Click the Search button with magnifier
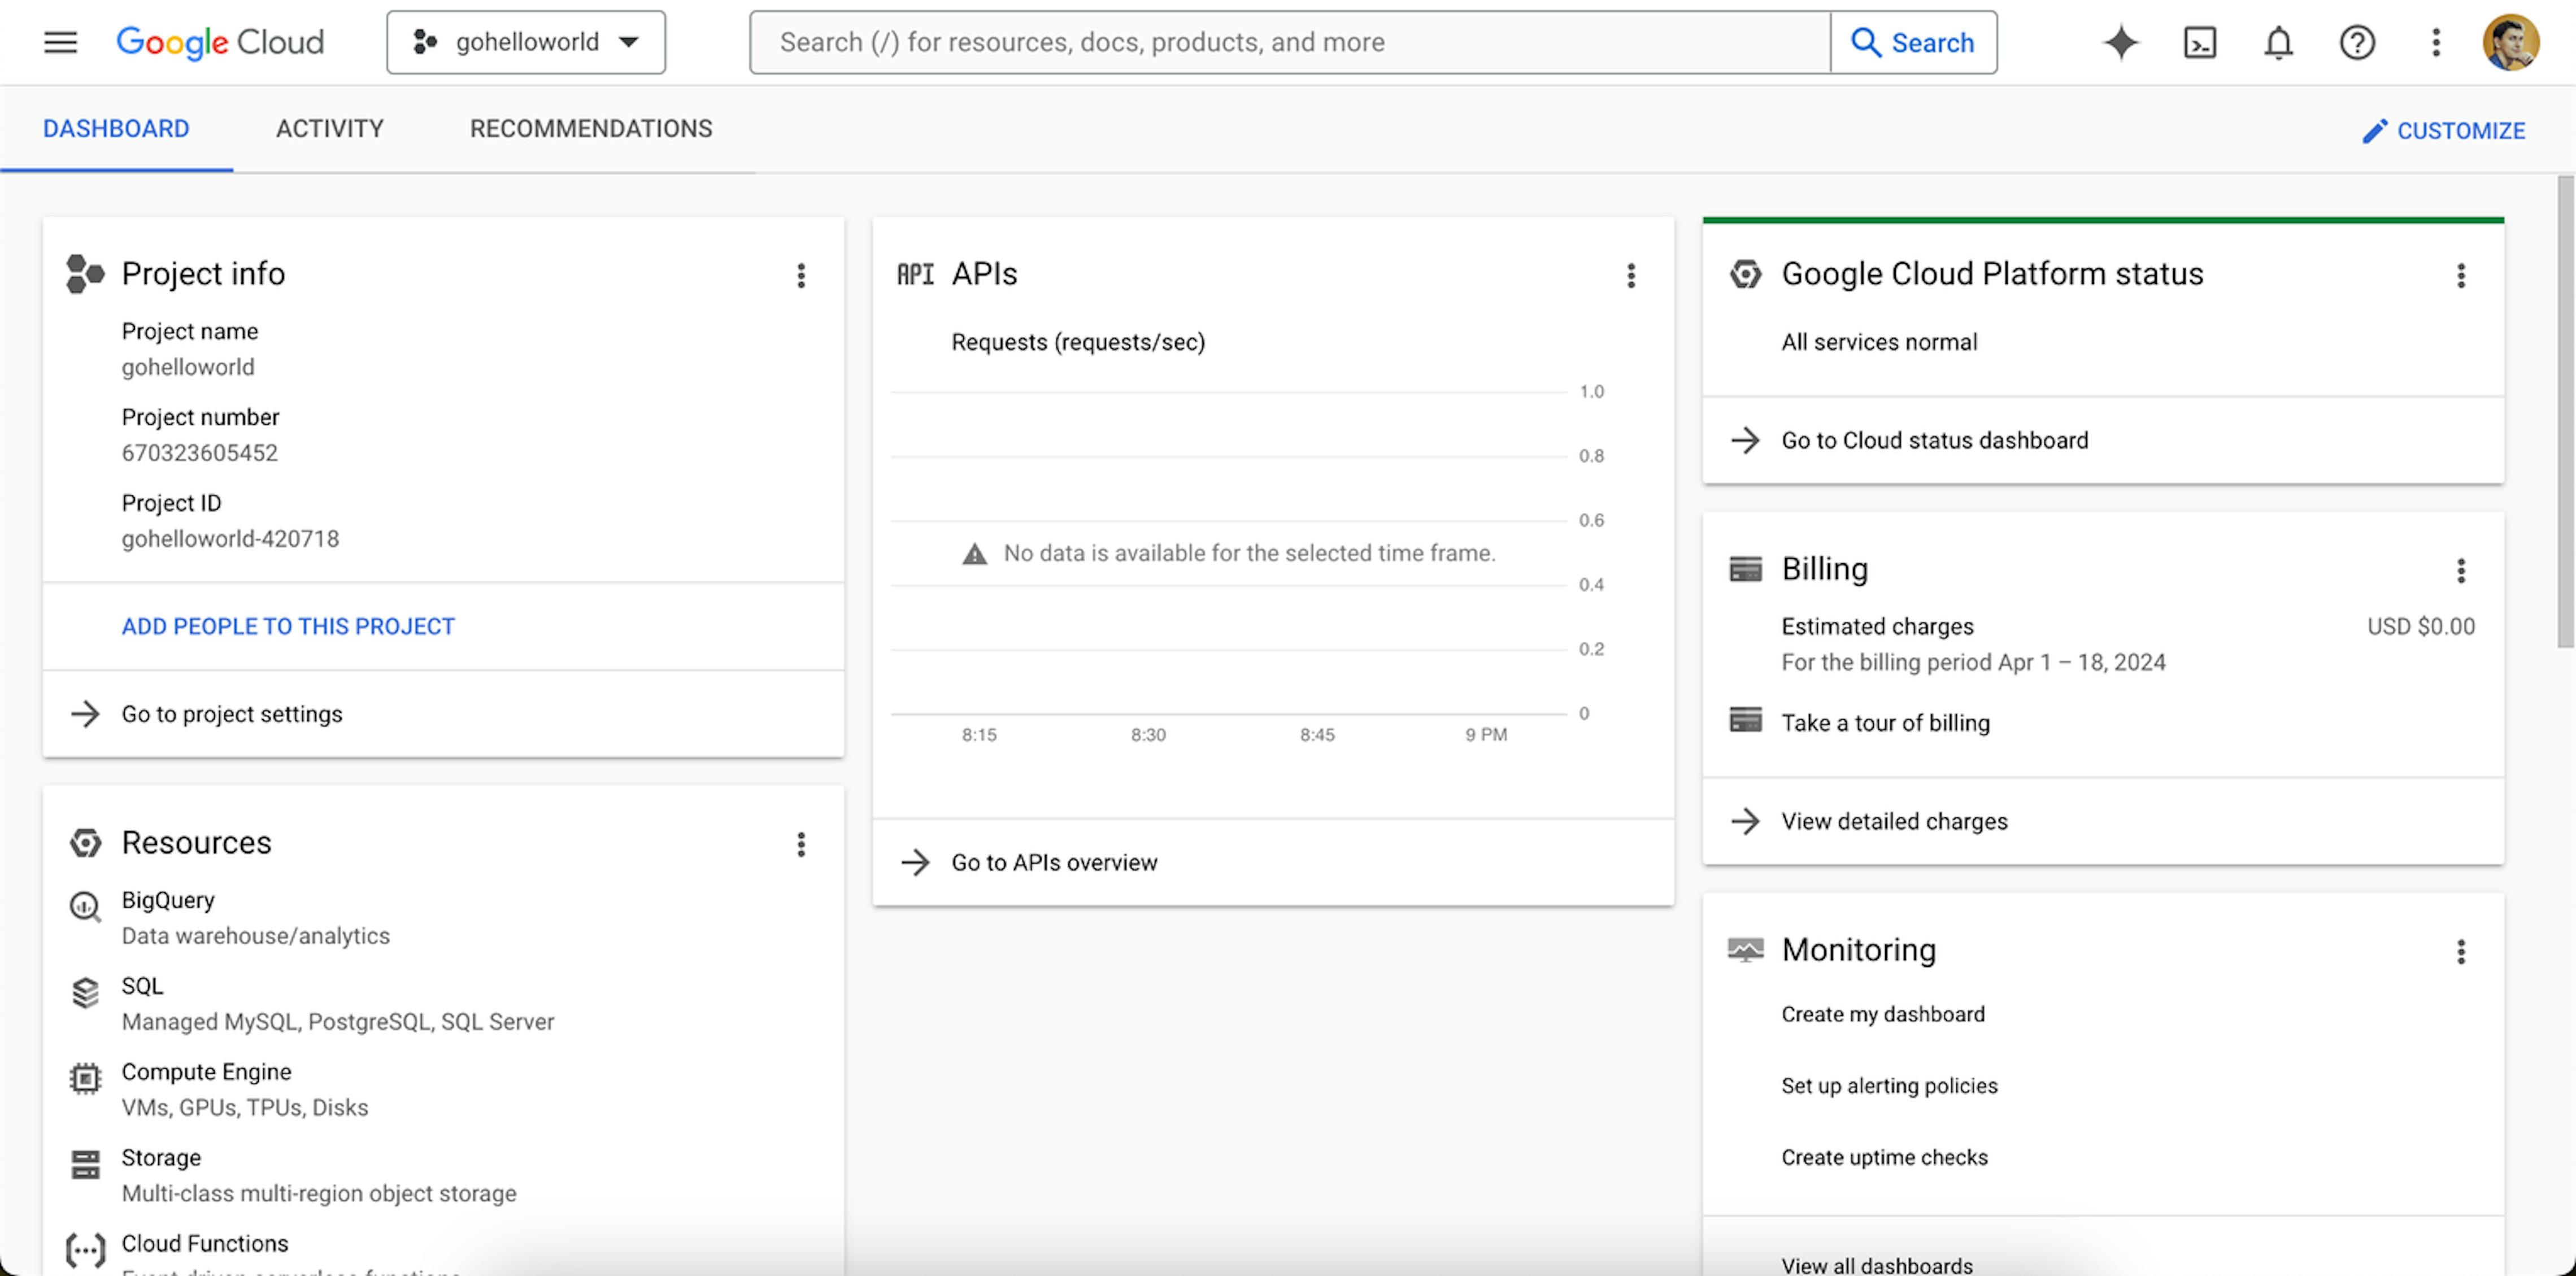 [1913, 42]
